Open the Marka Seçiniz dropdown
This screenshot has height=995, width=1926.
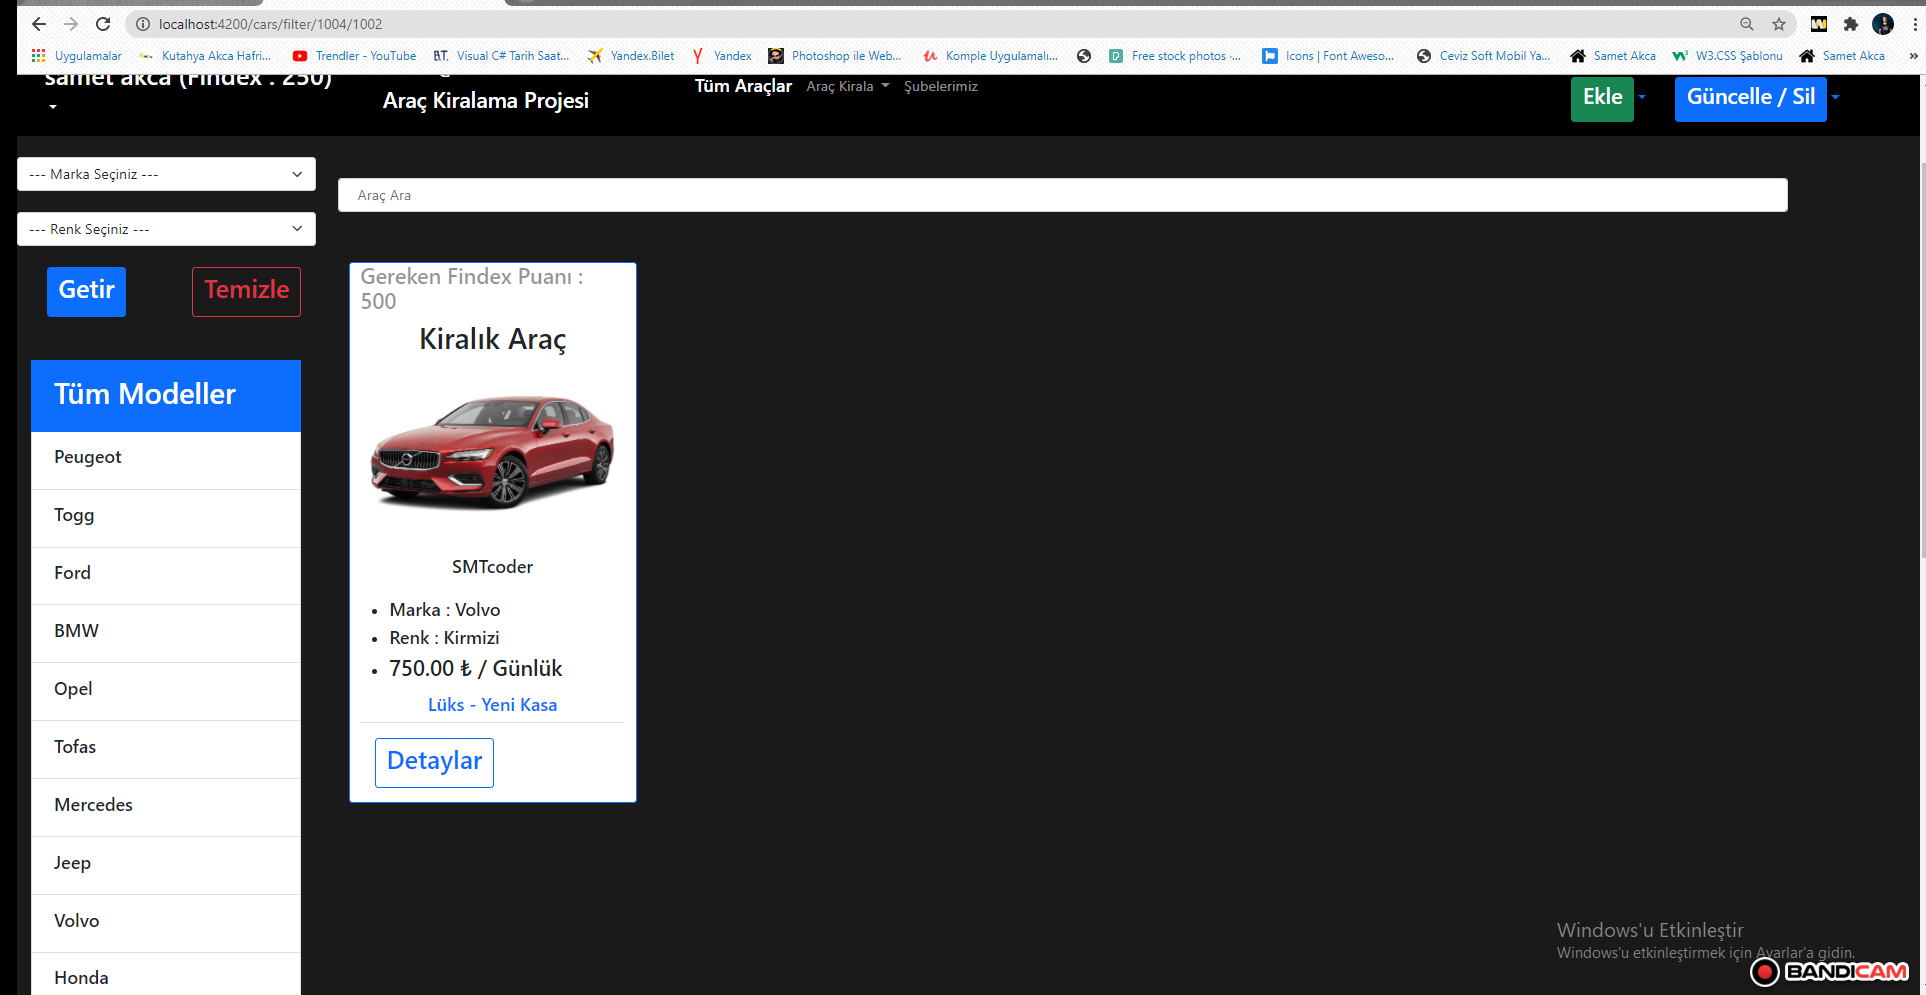pos(165,173)
